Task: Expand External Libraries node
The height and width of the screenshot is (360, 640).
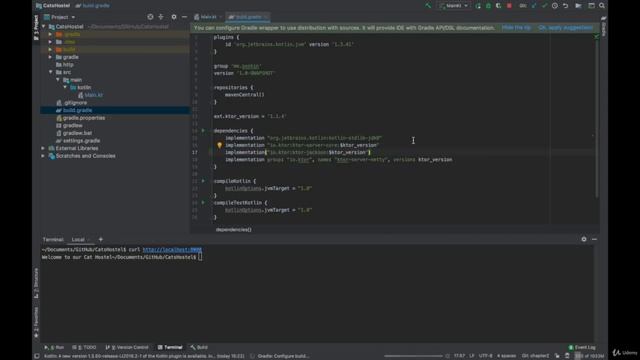Action: (43, 148)
